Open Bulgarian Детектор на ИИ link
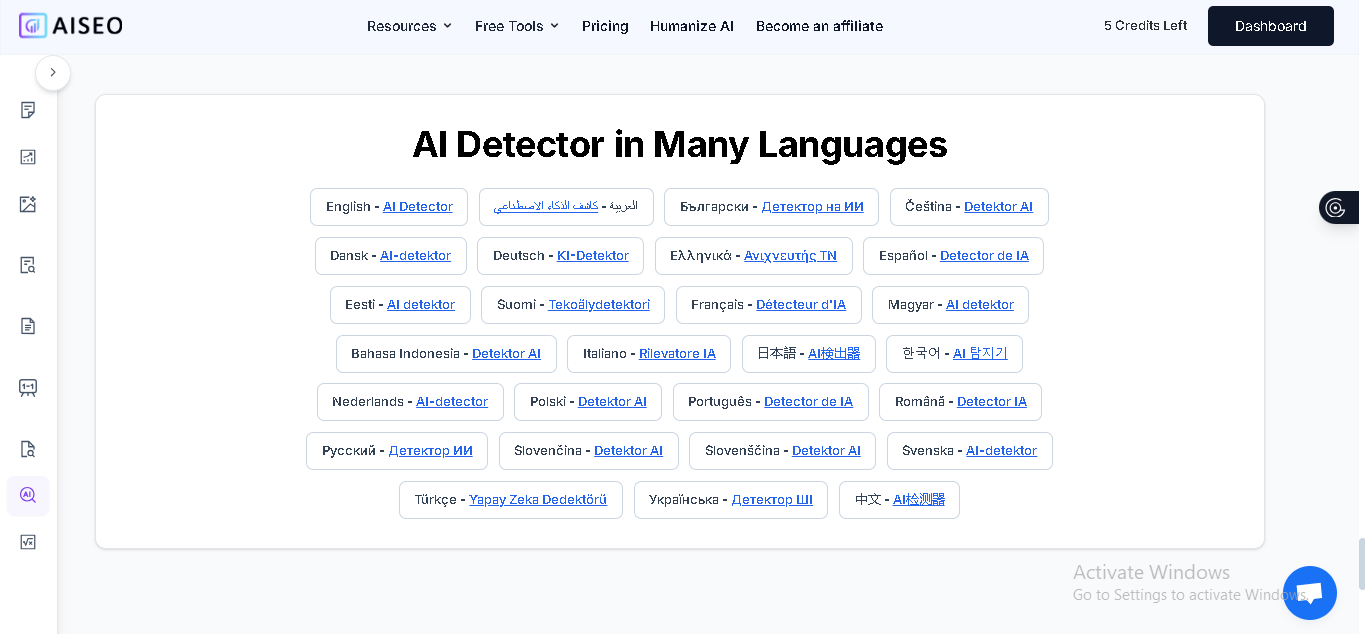Viewport: 1365px width, 634px height. [x=812, y=207]
